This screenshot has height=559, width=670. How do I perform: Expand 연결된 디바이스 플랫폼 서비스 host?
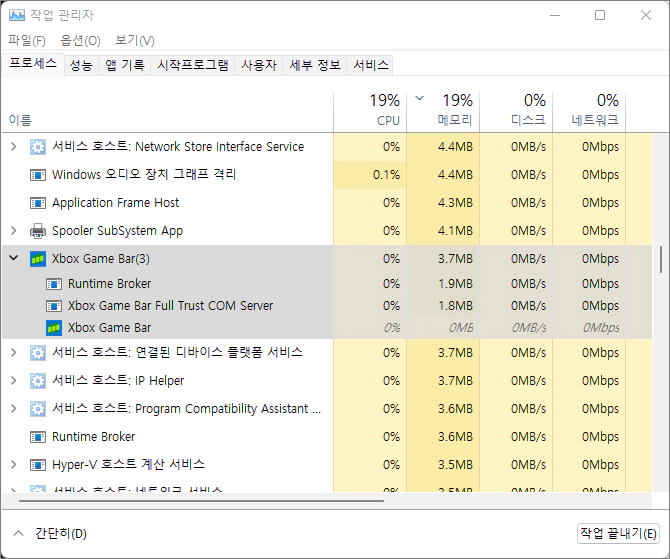[14, 353]
